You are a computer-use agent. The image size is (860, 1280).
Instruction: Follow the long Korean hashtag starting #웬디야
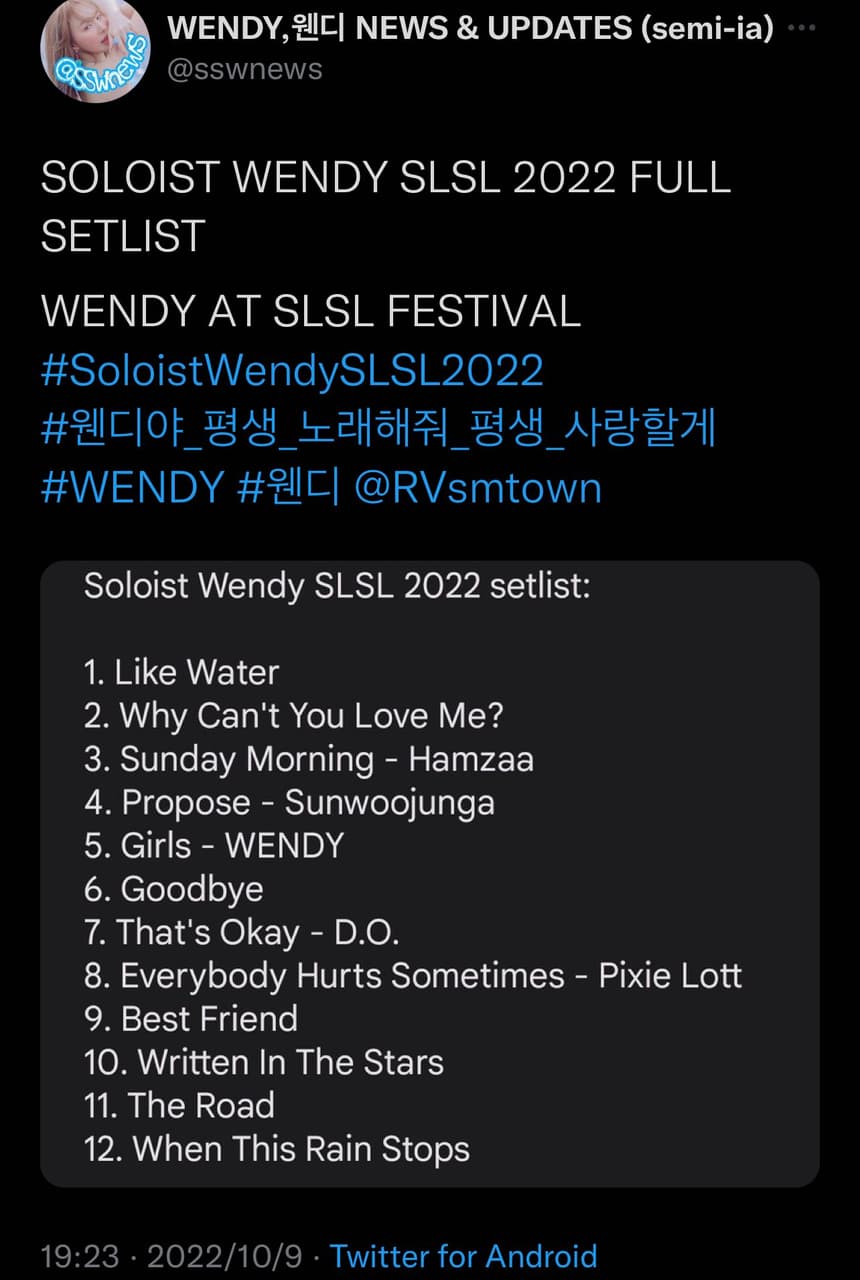point(379,429)
